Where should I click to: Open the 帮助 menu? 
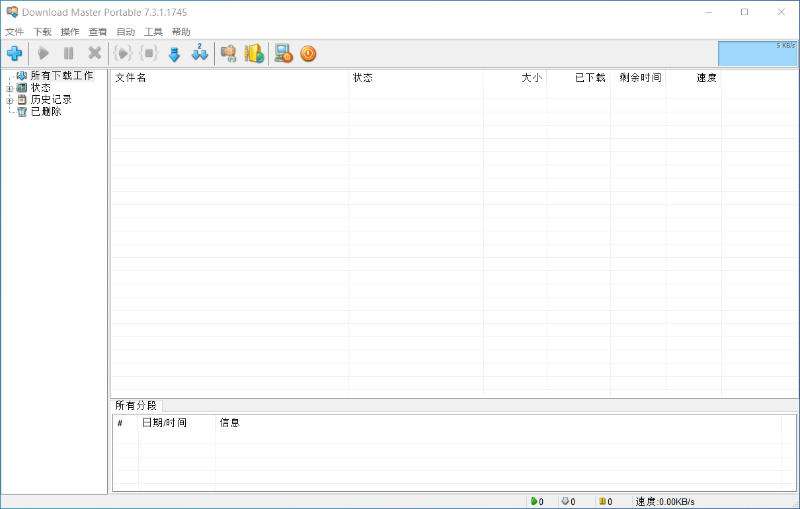point(181,32)
